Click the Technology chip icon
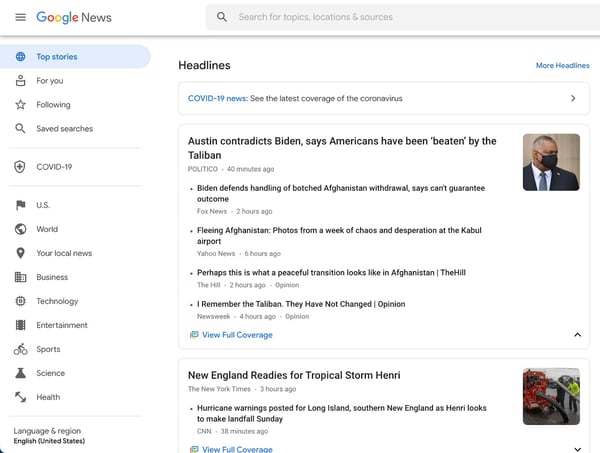 click(x=20, y=301)
